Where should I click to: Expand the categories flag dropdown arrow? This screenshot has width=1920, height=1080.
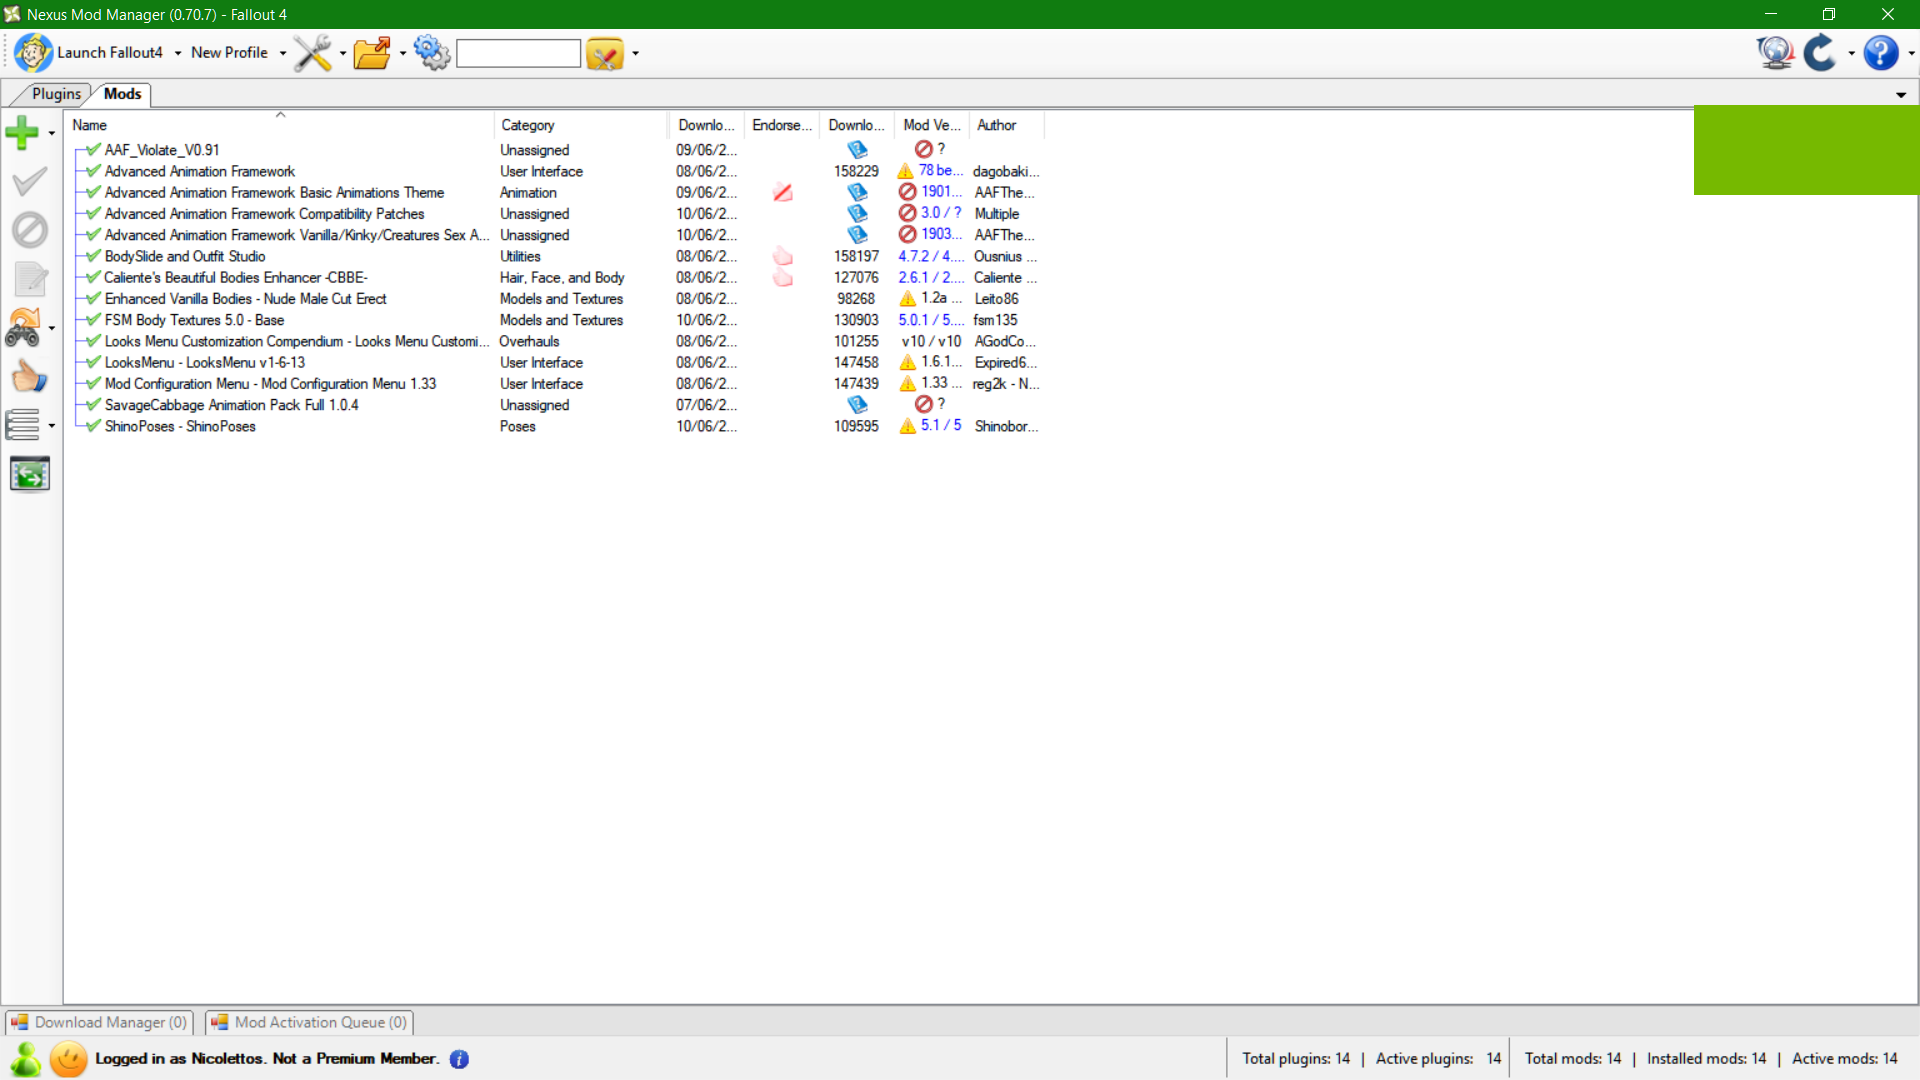635,53
